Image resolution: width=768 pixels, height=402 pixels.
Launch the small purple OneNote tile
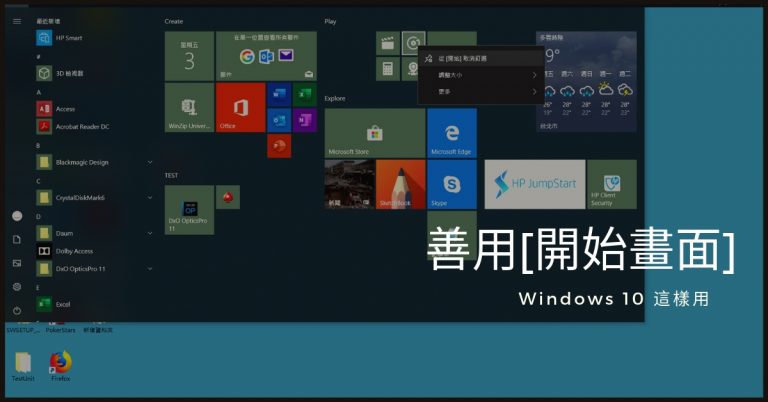305,120
